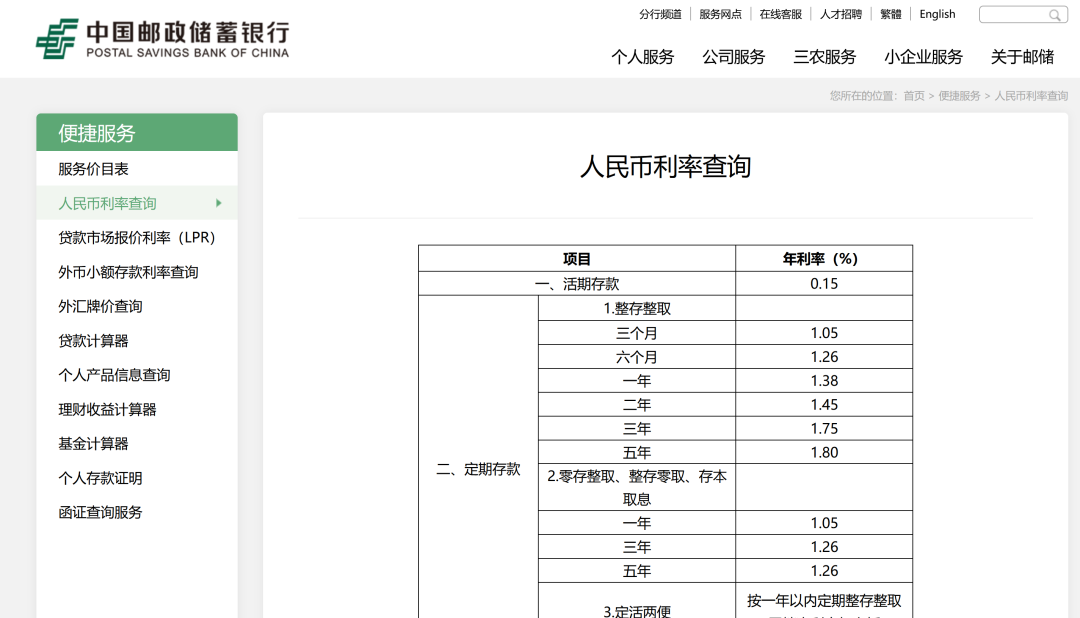Open 贷款市场报价利率（LPR）page
Screen dimensions: 1080x618
[137, 237]
